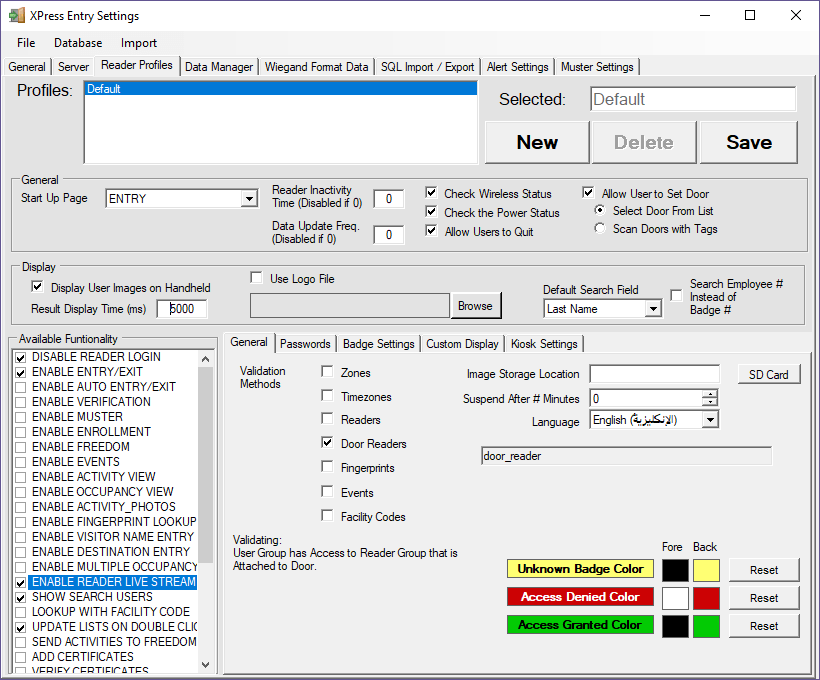Expand the Default Search Field dropdown
The height and width of the screenshot is (680, 820).
pyautogui.click(x=653, y=309)
